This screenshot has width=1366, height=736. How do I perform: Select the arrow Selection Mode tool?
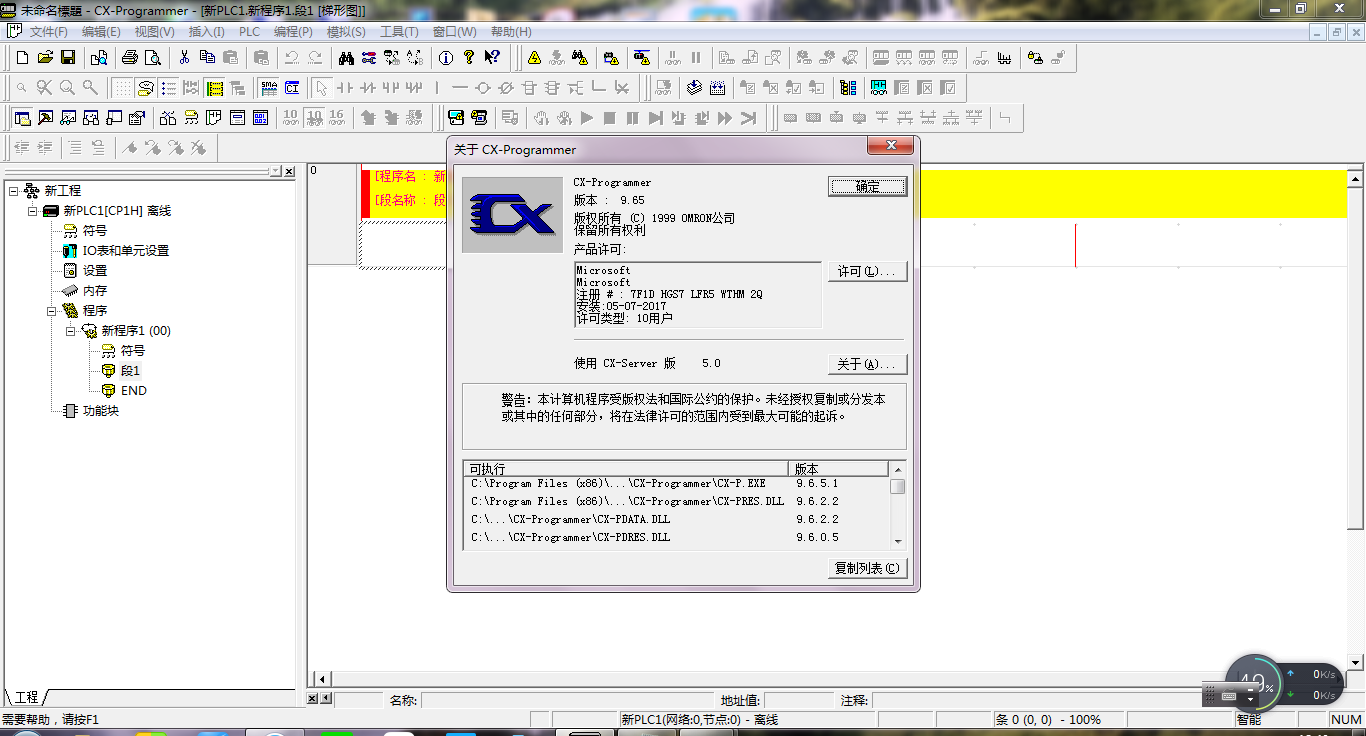(x=320, y=88)
